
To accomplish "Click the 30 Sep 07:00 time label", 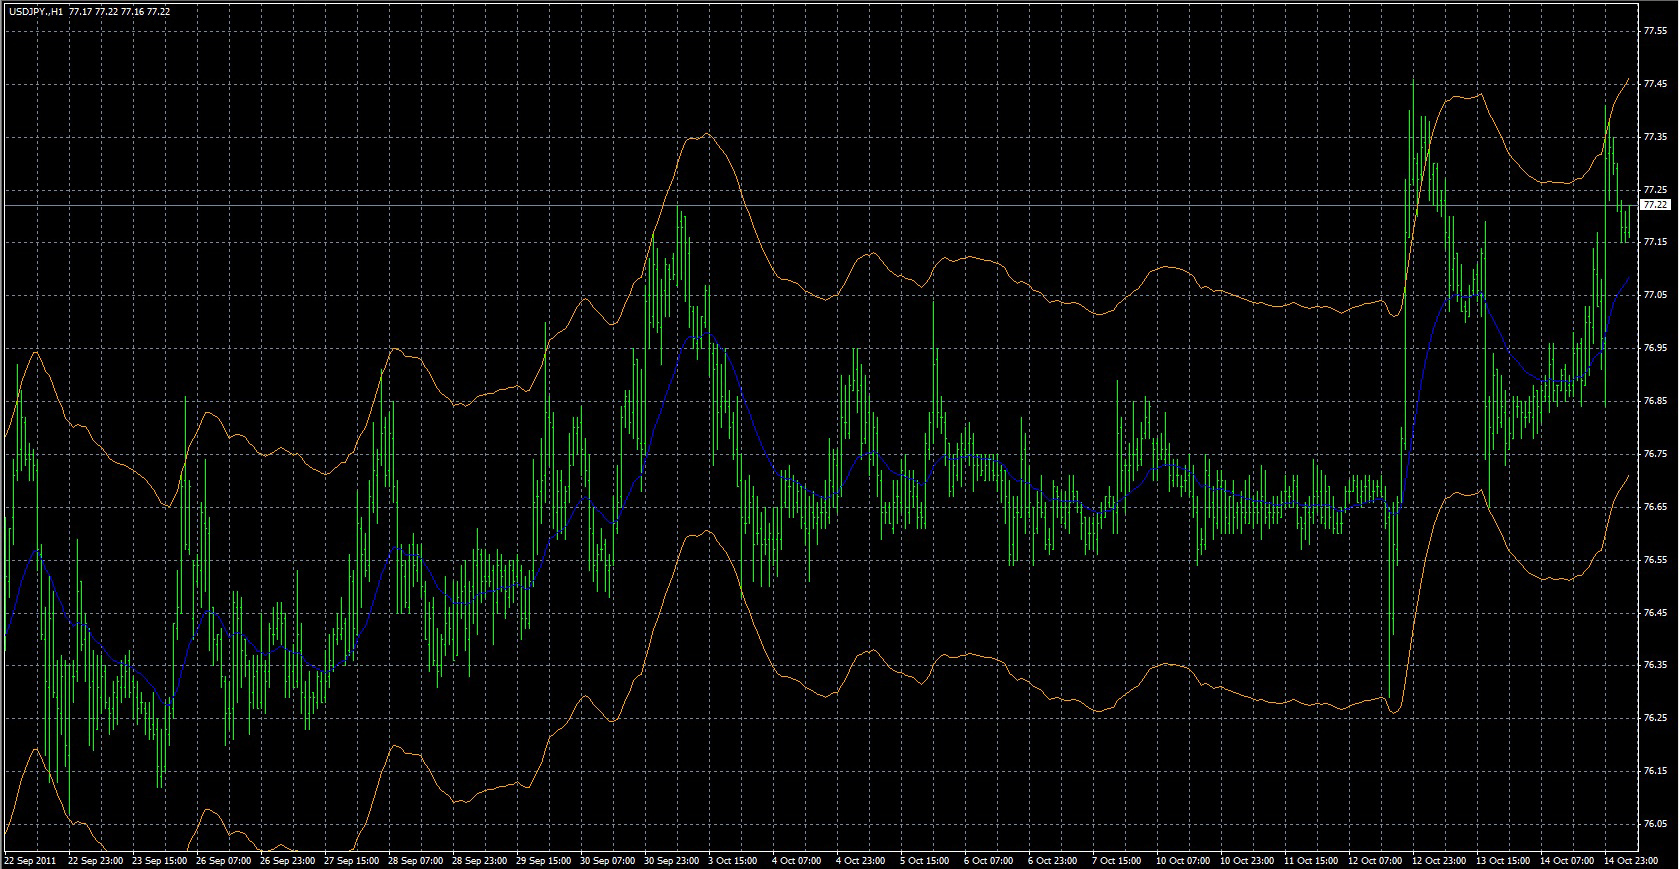I will click(607, 860).
